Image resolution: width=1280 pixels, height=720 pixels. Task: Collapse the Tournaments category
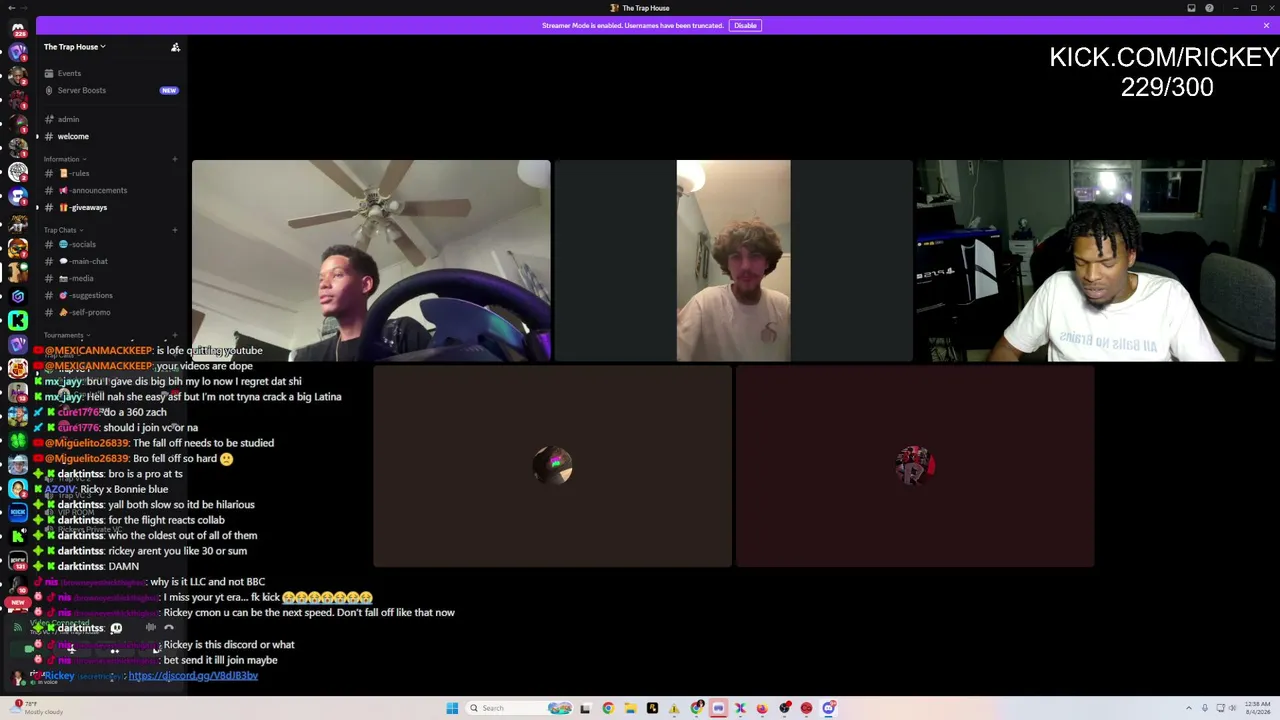click(x=66, y=335)
